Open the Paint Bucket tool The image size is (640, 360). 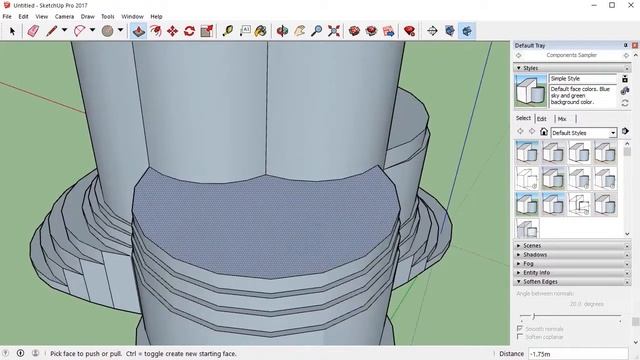pyautogui.click(x=261, y=31)
